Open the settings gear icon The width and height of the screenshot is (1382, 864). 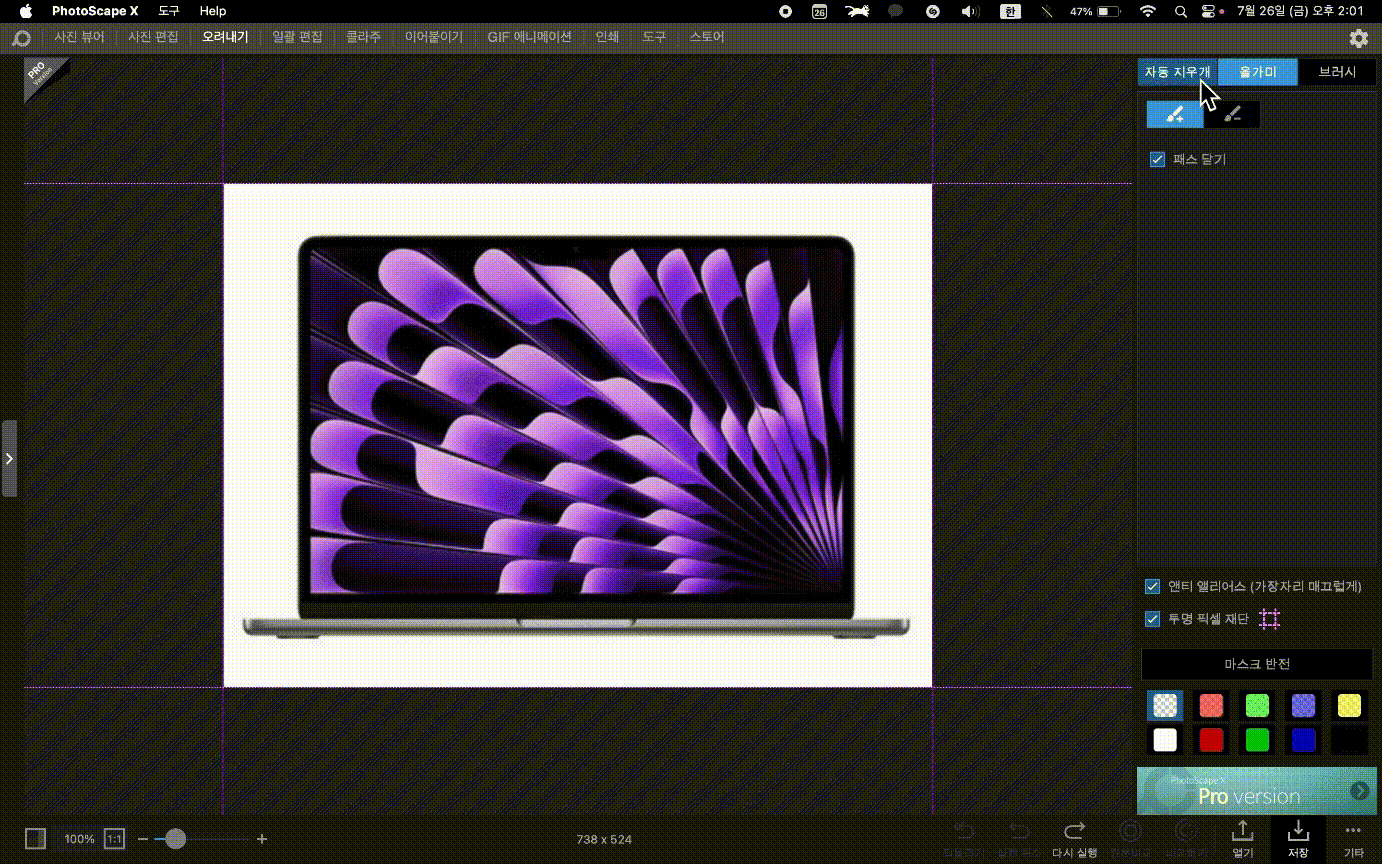coord(1358,38)
